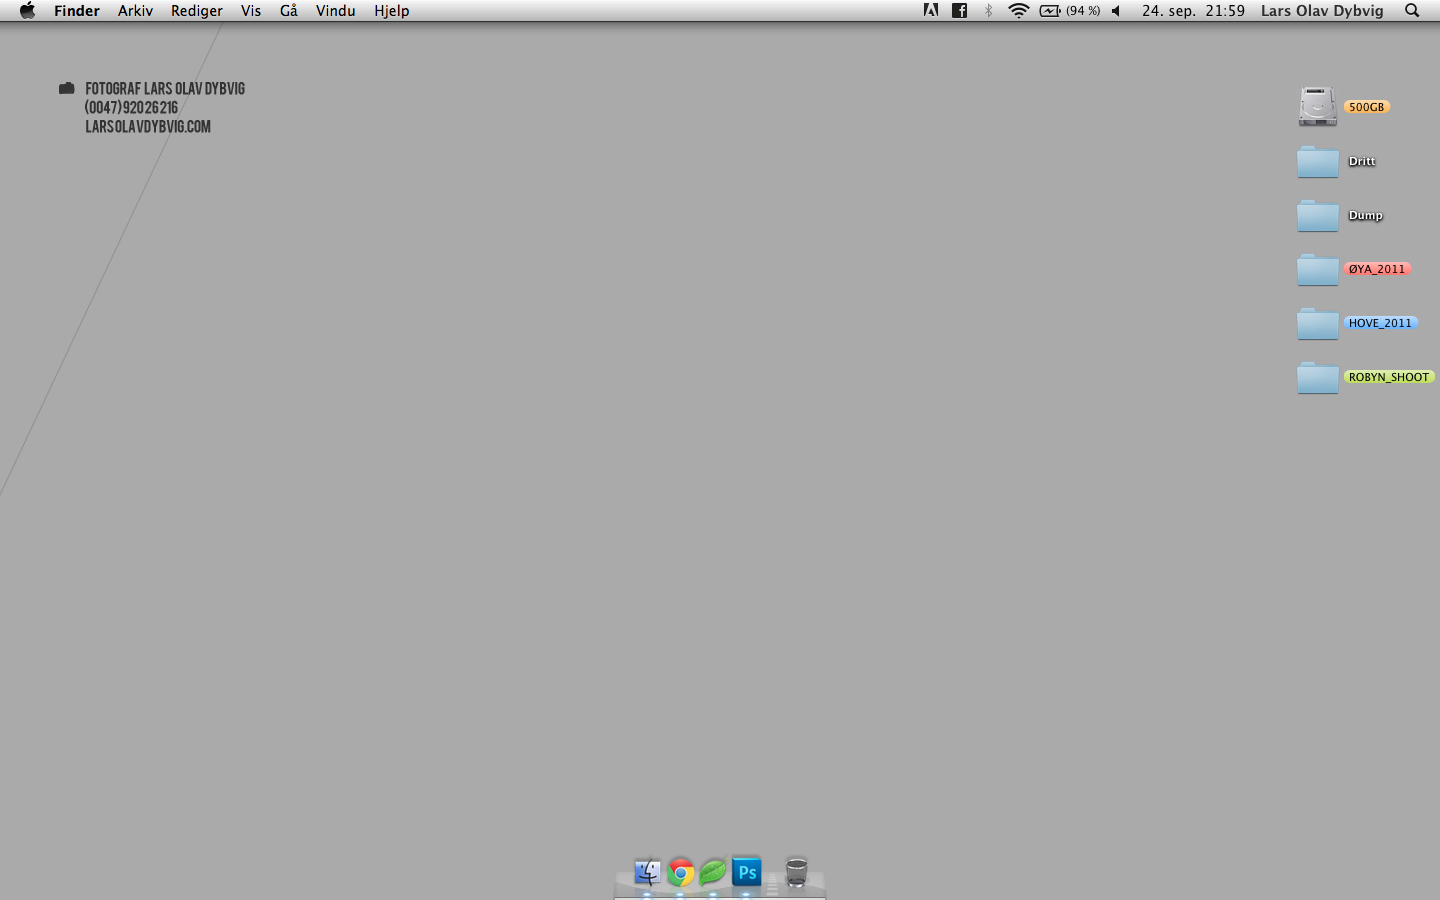This screenshot has width=1440, height=900.
Task: Click the Adobe menu bar icon
Action: point(931,11)
